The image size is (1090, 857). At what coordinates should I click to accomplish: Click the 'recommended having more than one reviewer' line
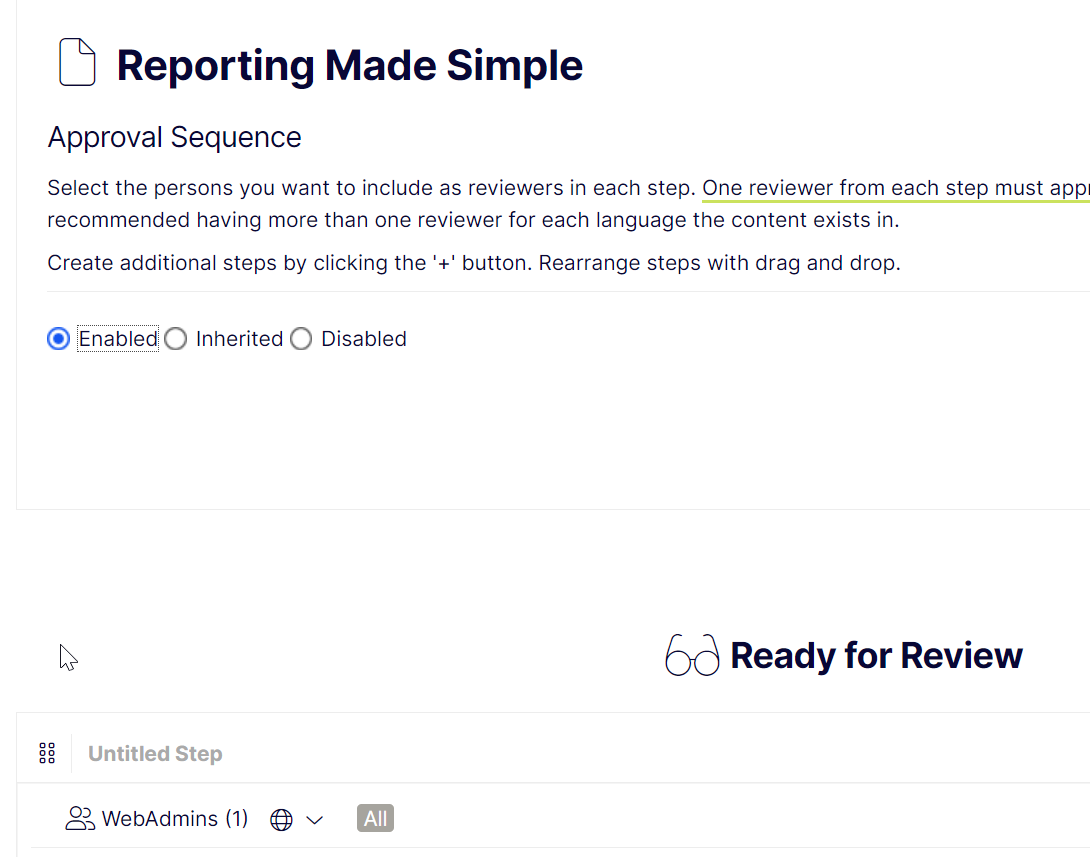tap(473, 220)
